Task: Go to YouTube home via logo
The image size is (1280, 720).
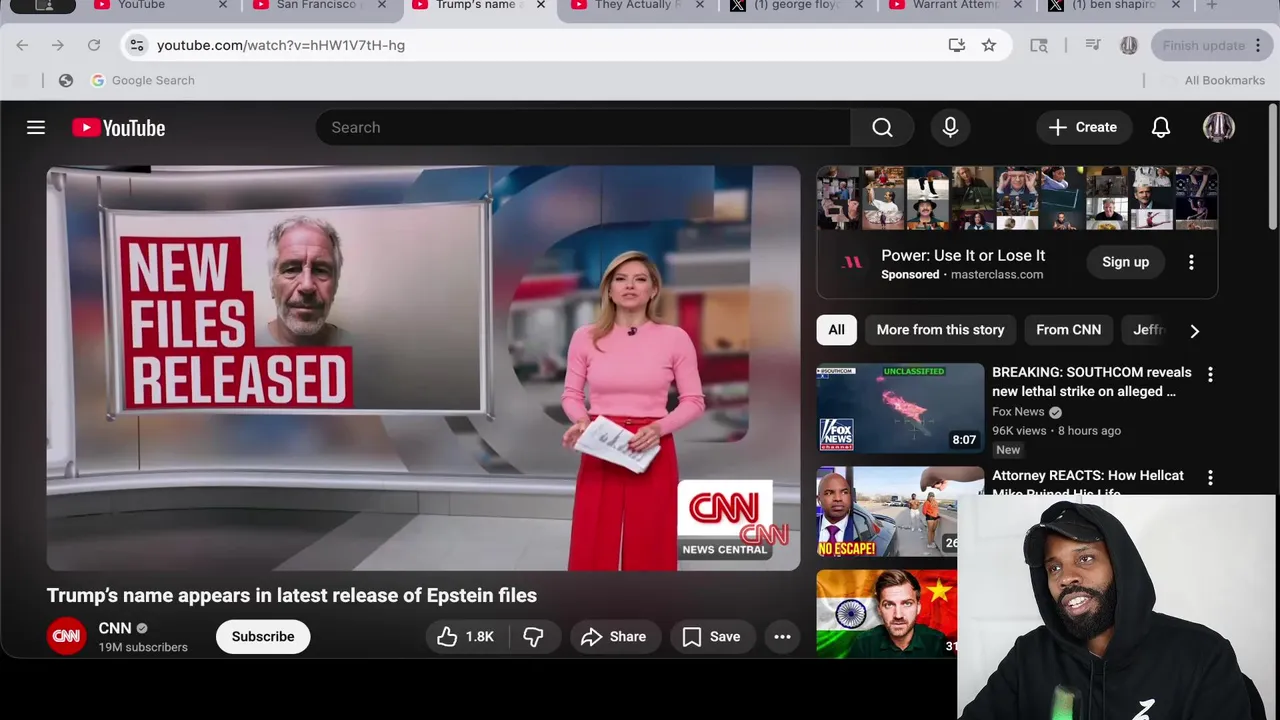Action: [x=118, y=128]
